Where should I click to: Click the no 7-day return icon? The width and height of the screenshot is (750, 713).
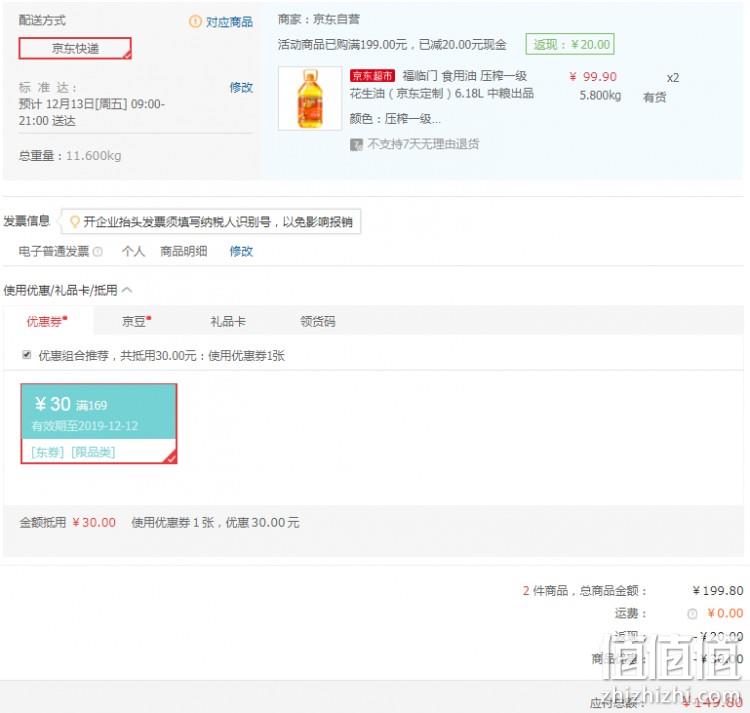pos(356,144)
